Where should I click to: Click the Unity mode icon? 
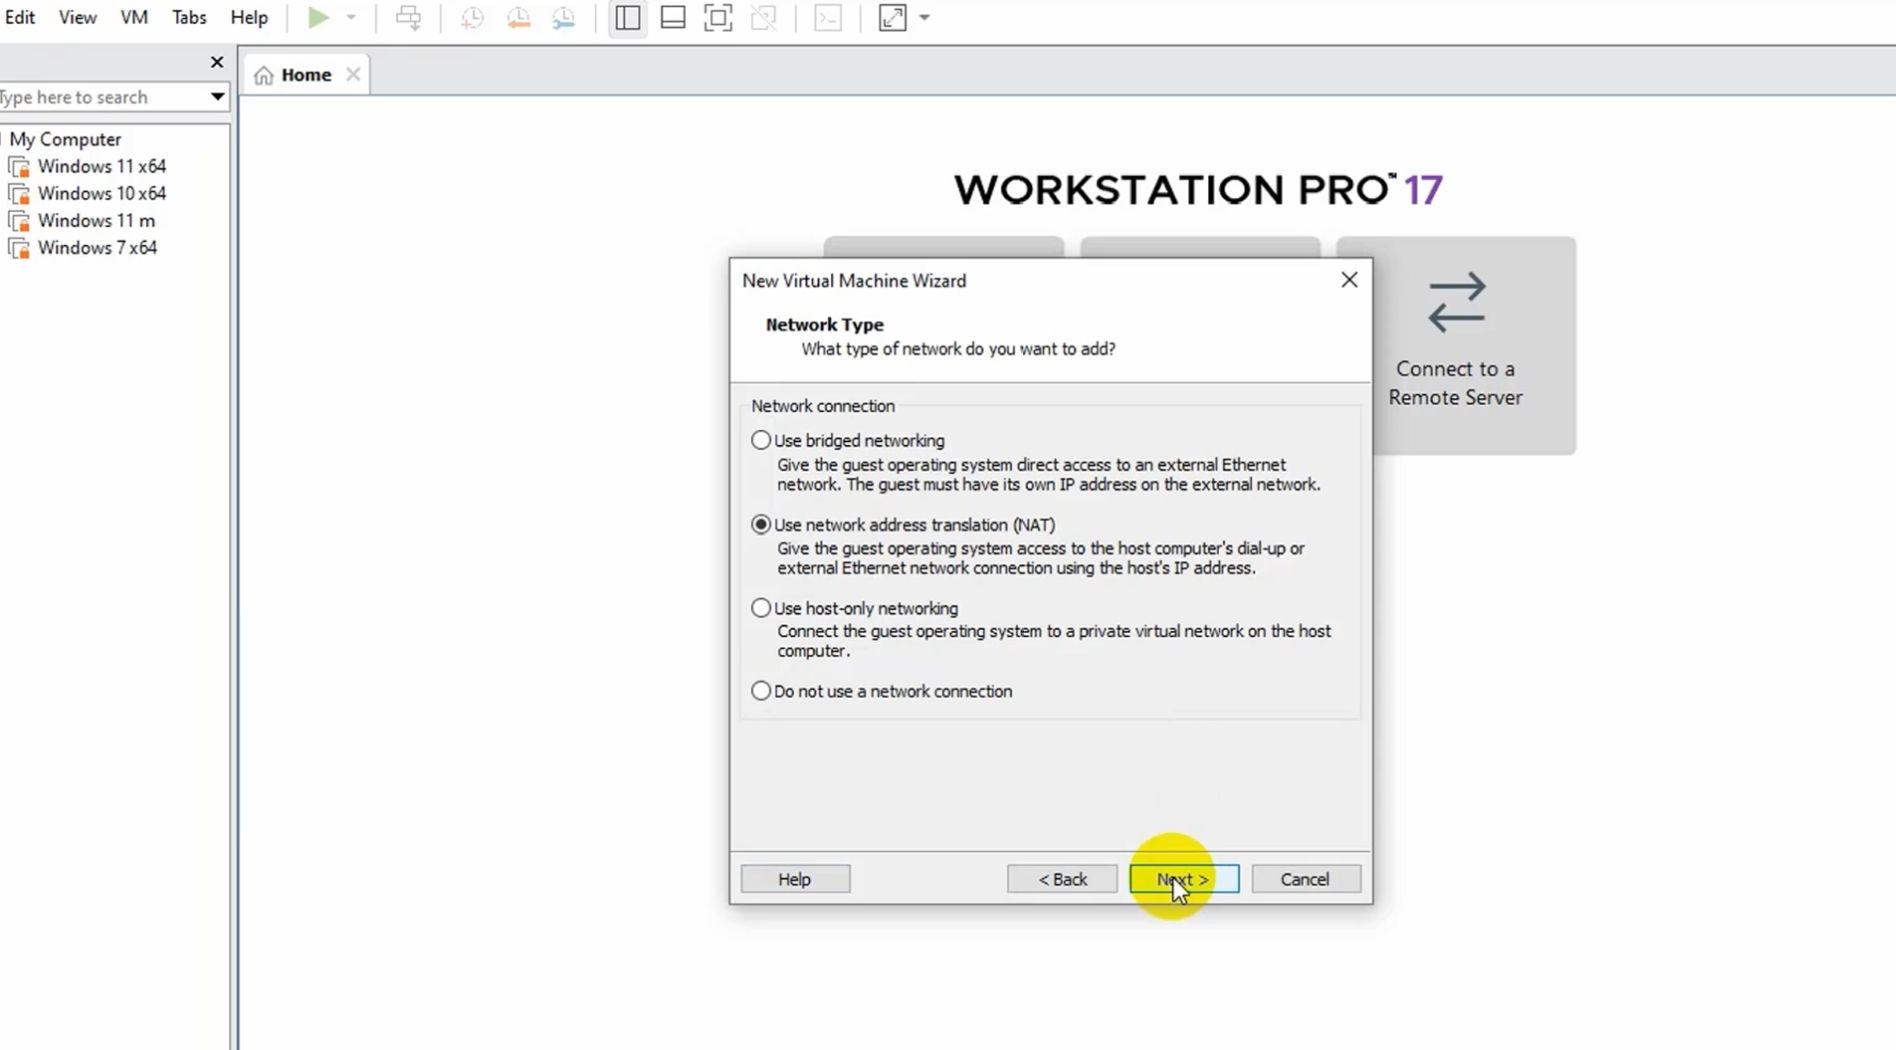point(764,18)
